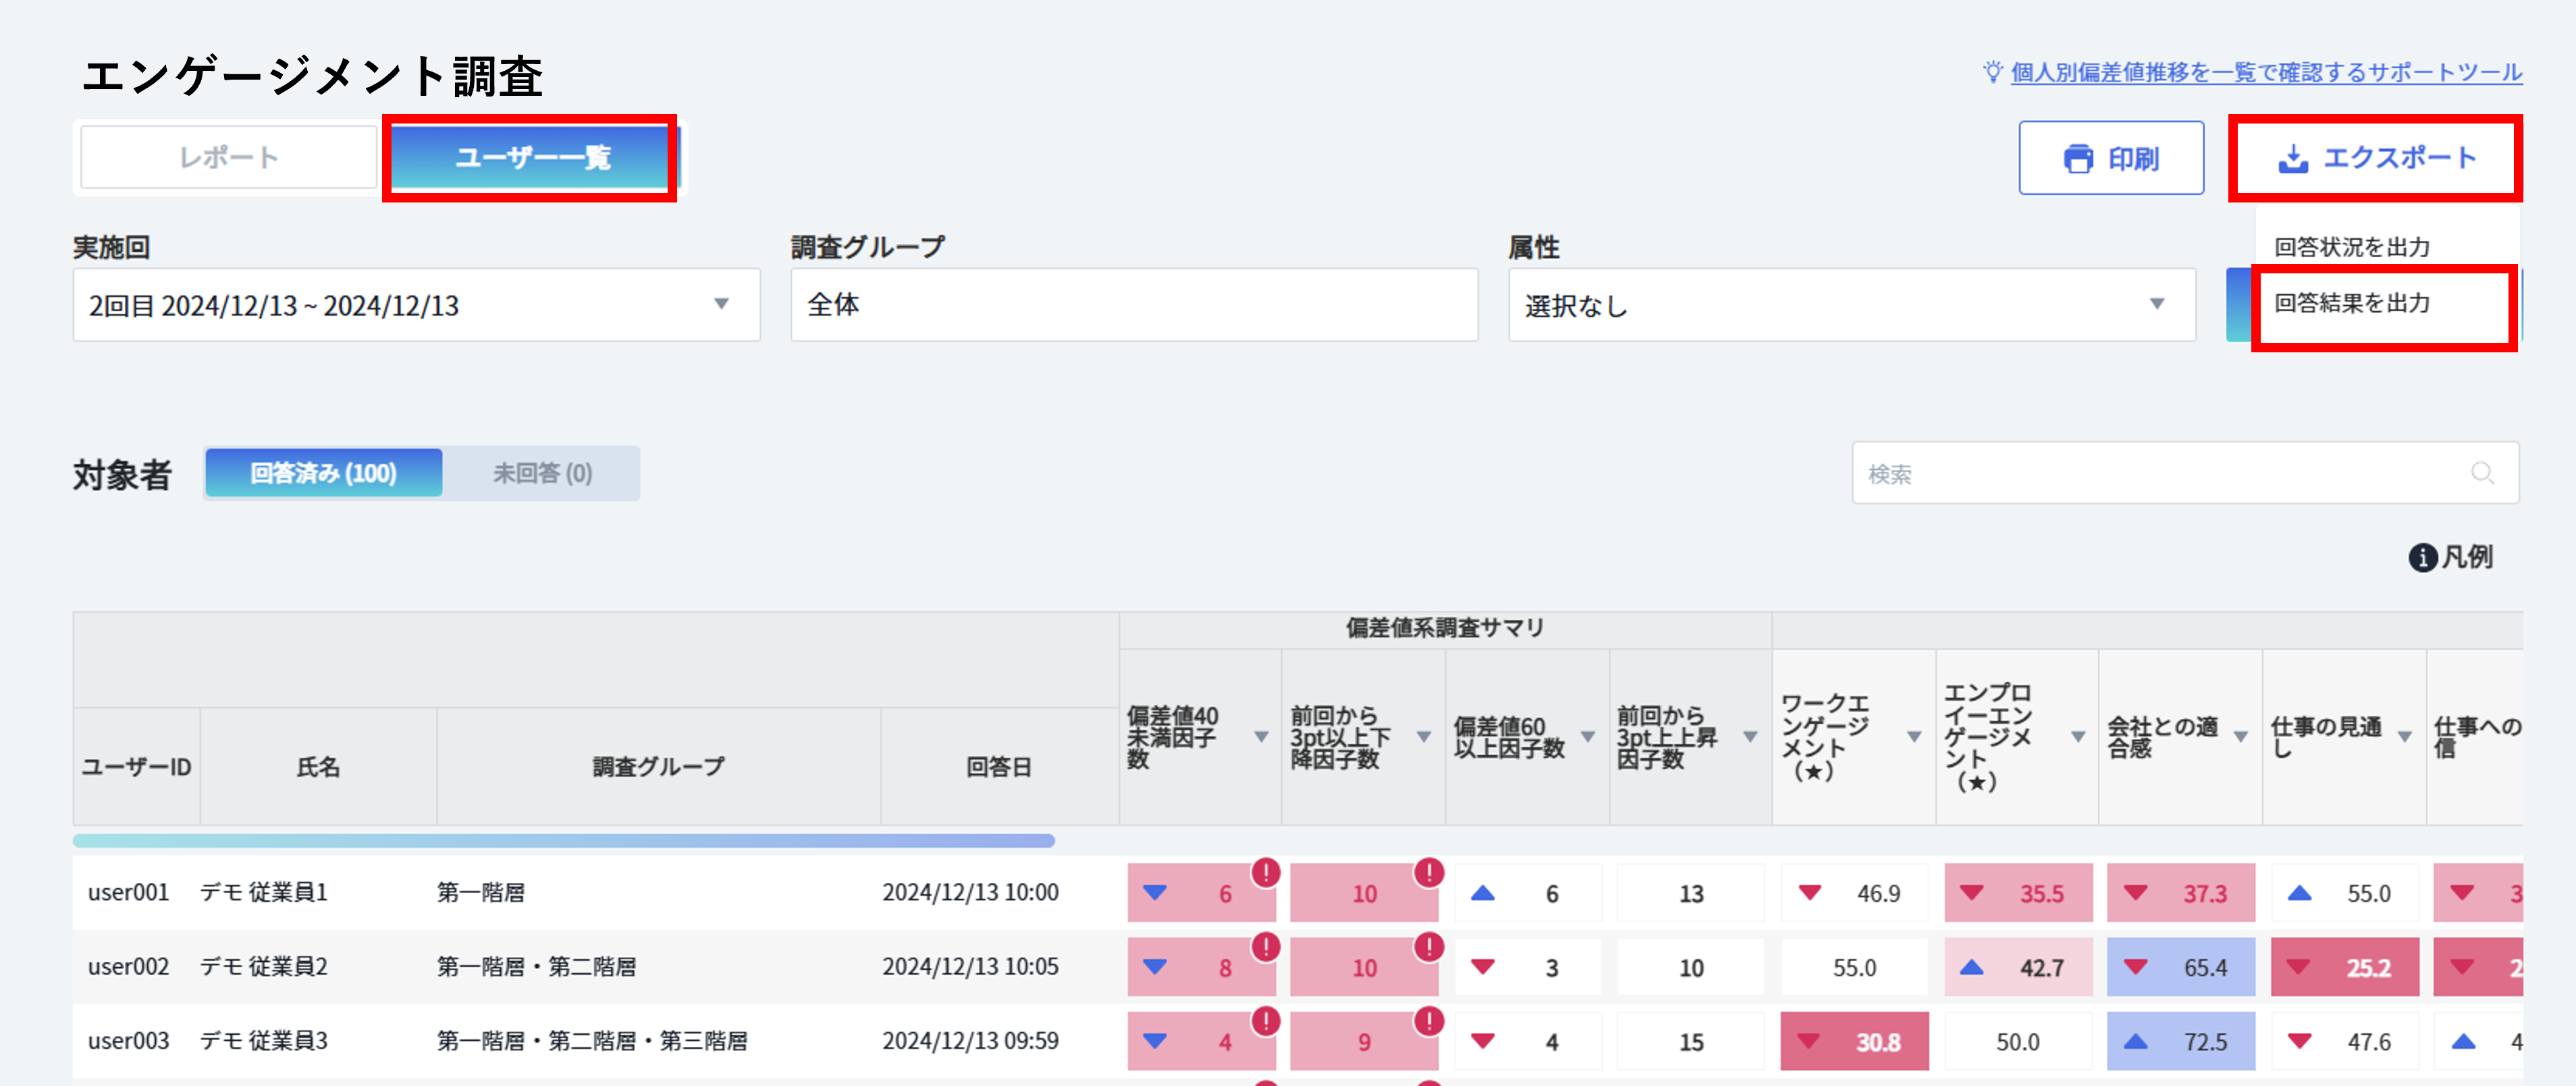Open sort arrow on 偏差値60以上因子数 column
The width and height of the screenshot is (2576, 1086).
(1587, 737)
